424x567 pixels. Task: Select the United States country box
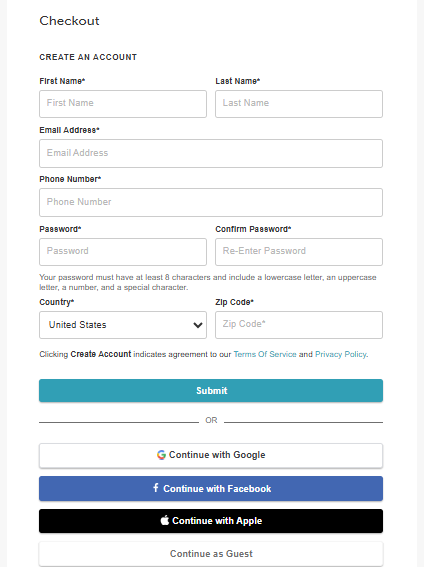[x=123, y=325]
